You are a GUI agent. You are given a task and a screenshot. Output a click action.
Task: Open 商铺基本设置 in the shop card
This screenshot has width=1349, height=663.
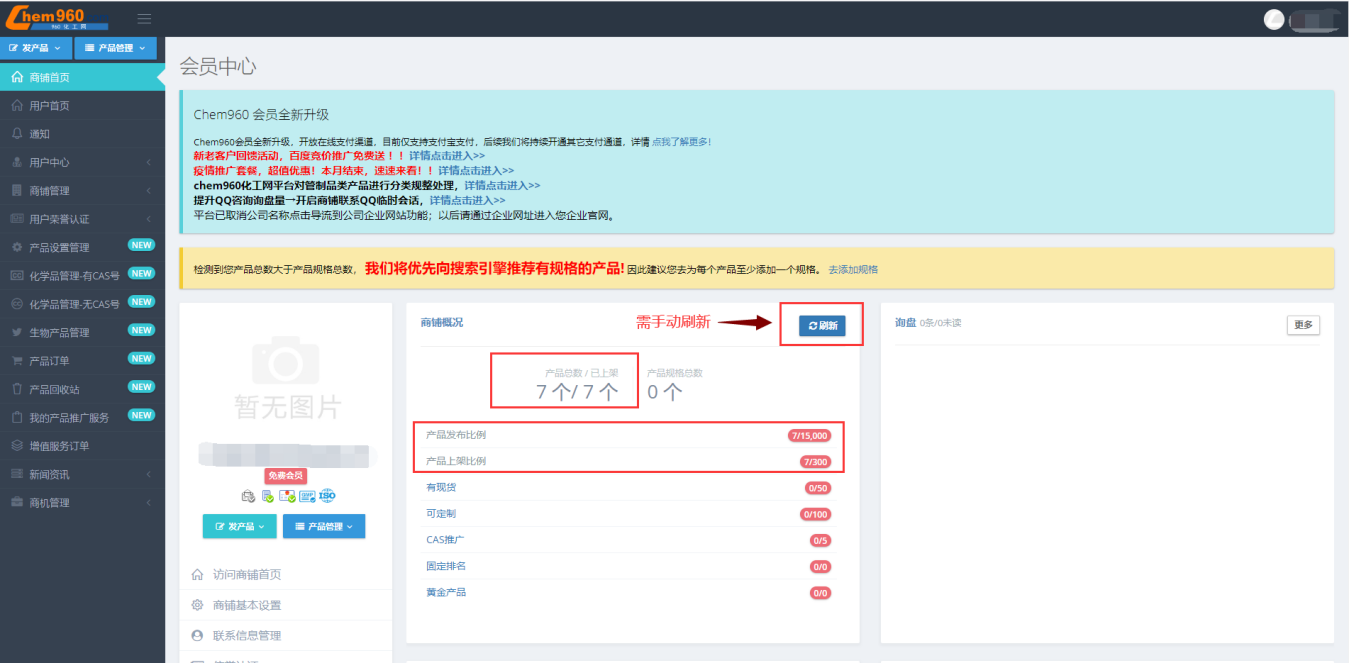coord(247,605)
